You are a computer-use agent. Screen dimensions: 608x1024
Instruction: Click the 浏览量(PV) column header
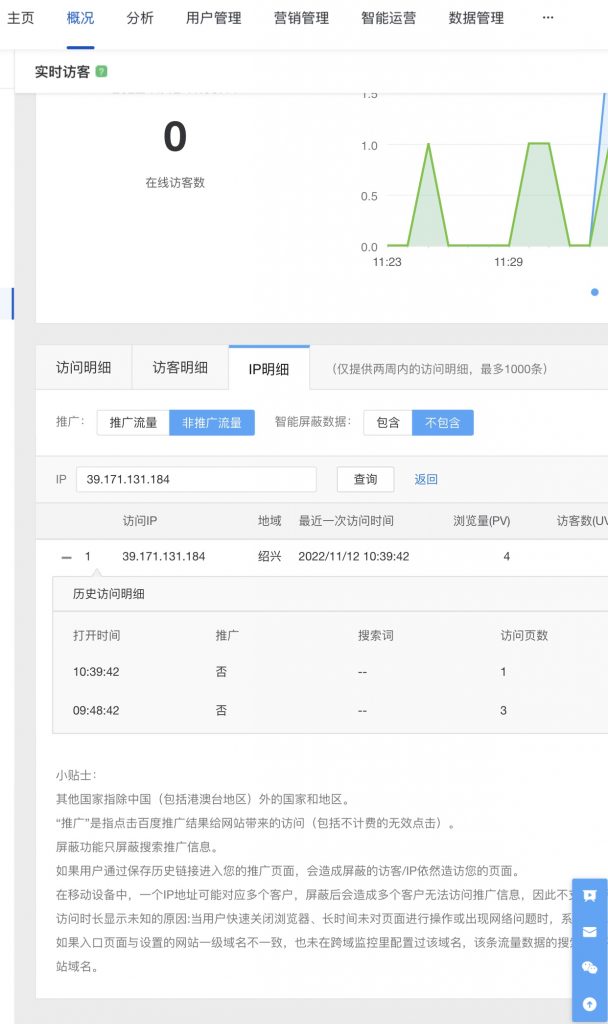(x=482, y=520)
